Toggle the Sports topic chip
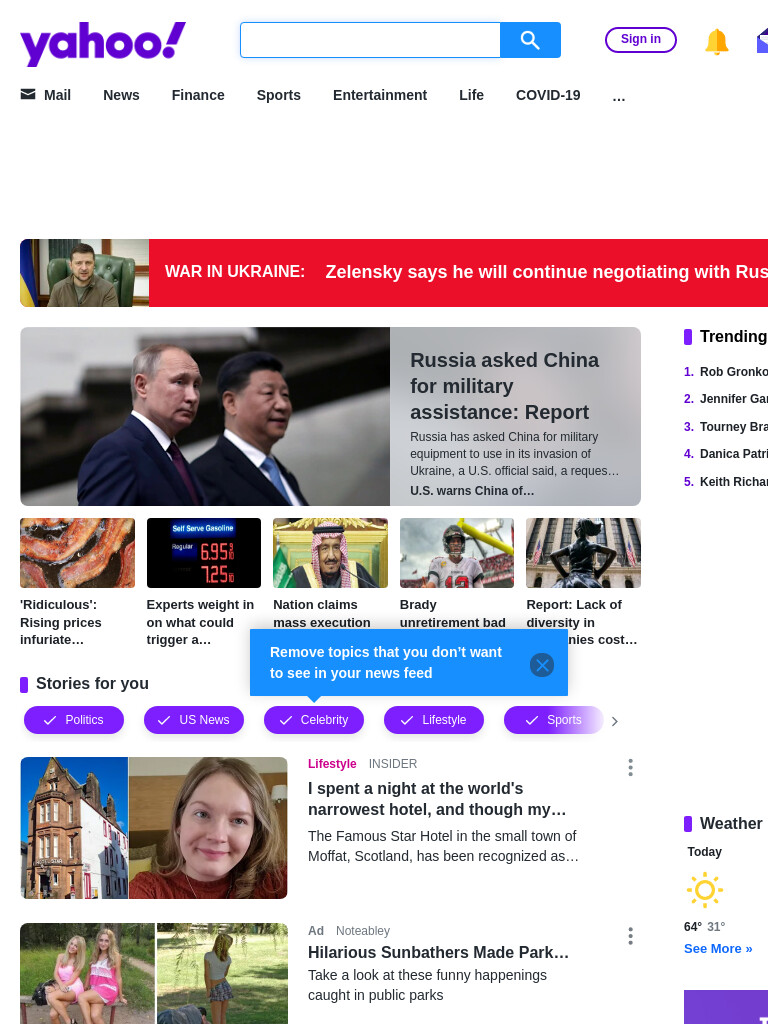Screen dimensions: 768x1024 click(554, 720)
